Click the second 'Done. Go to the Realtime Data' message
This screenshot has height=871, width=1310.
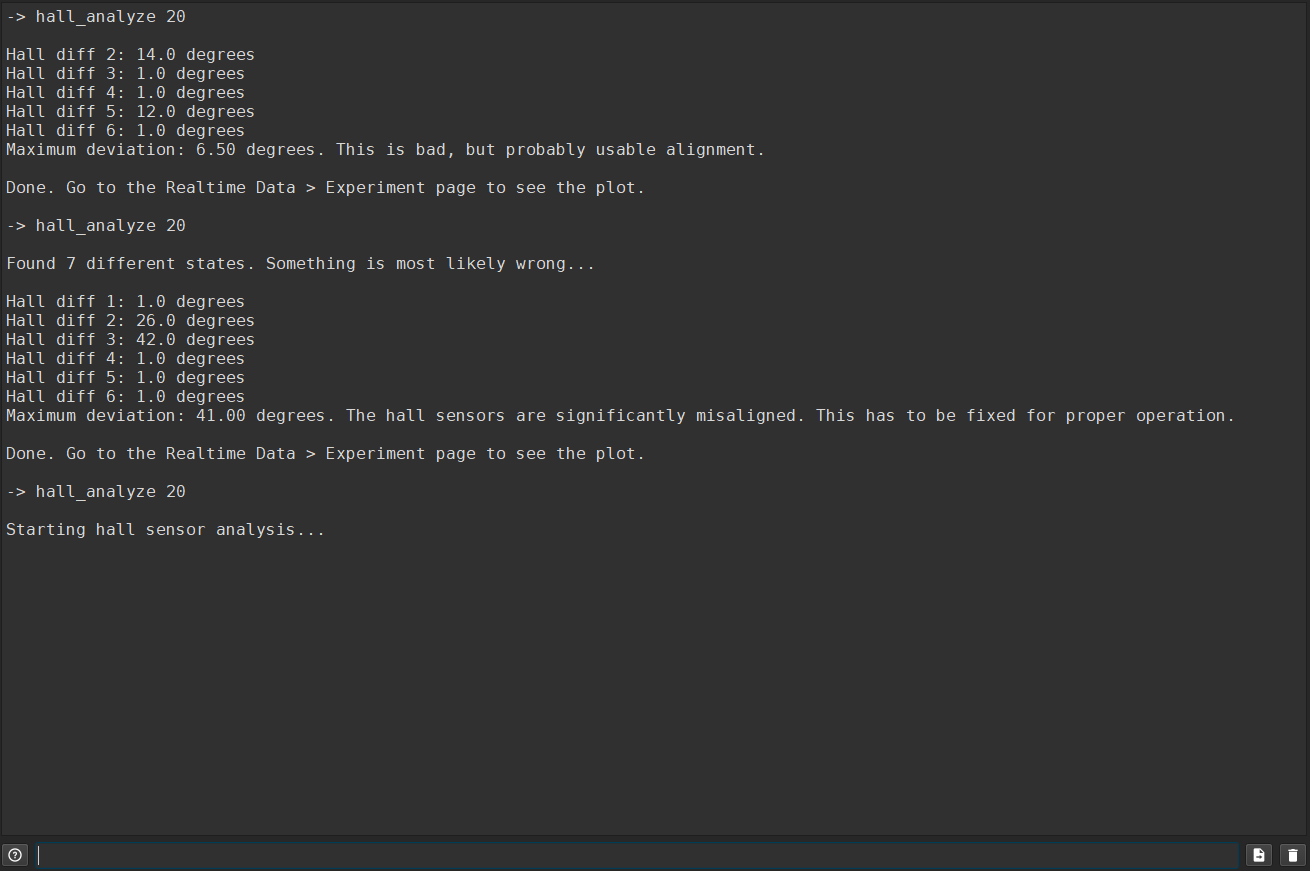[x=326, y=454]
